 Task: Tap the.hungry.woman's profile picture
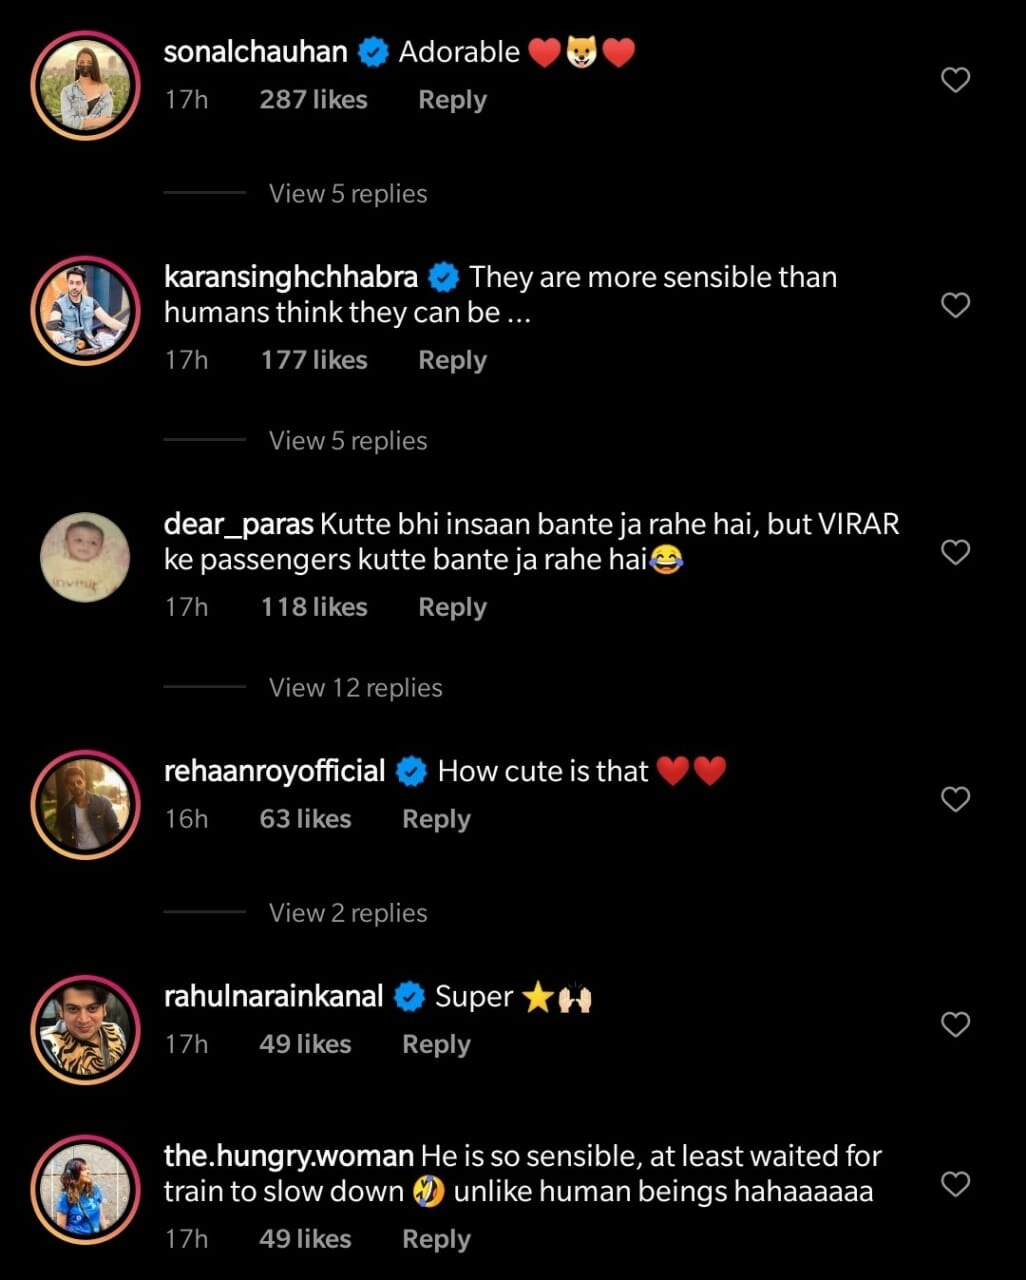86,1190
